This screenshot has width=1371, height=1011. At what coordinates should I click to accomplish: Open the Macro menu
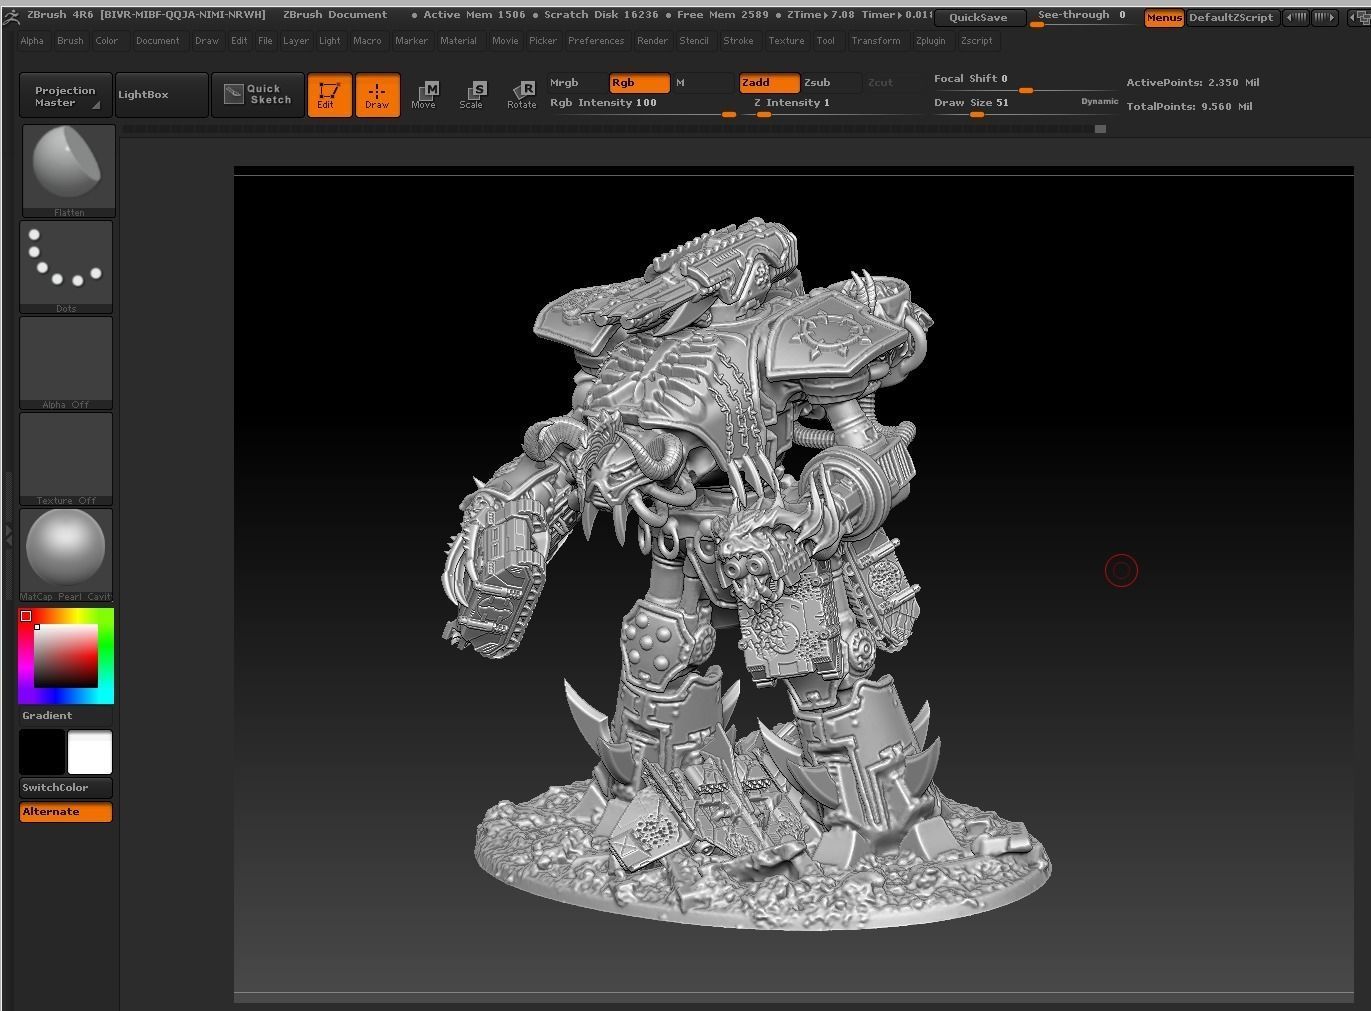[367, 41]
